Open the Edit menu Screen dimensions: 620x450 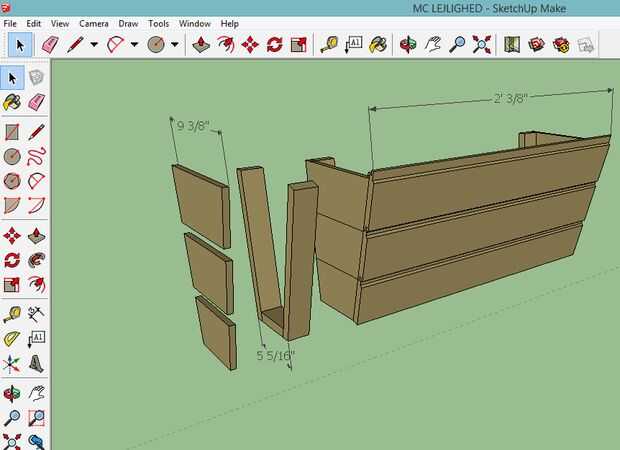(34, 24)
